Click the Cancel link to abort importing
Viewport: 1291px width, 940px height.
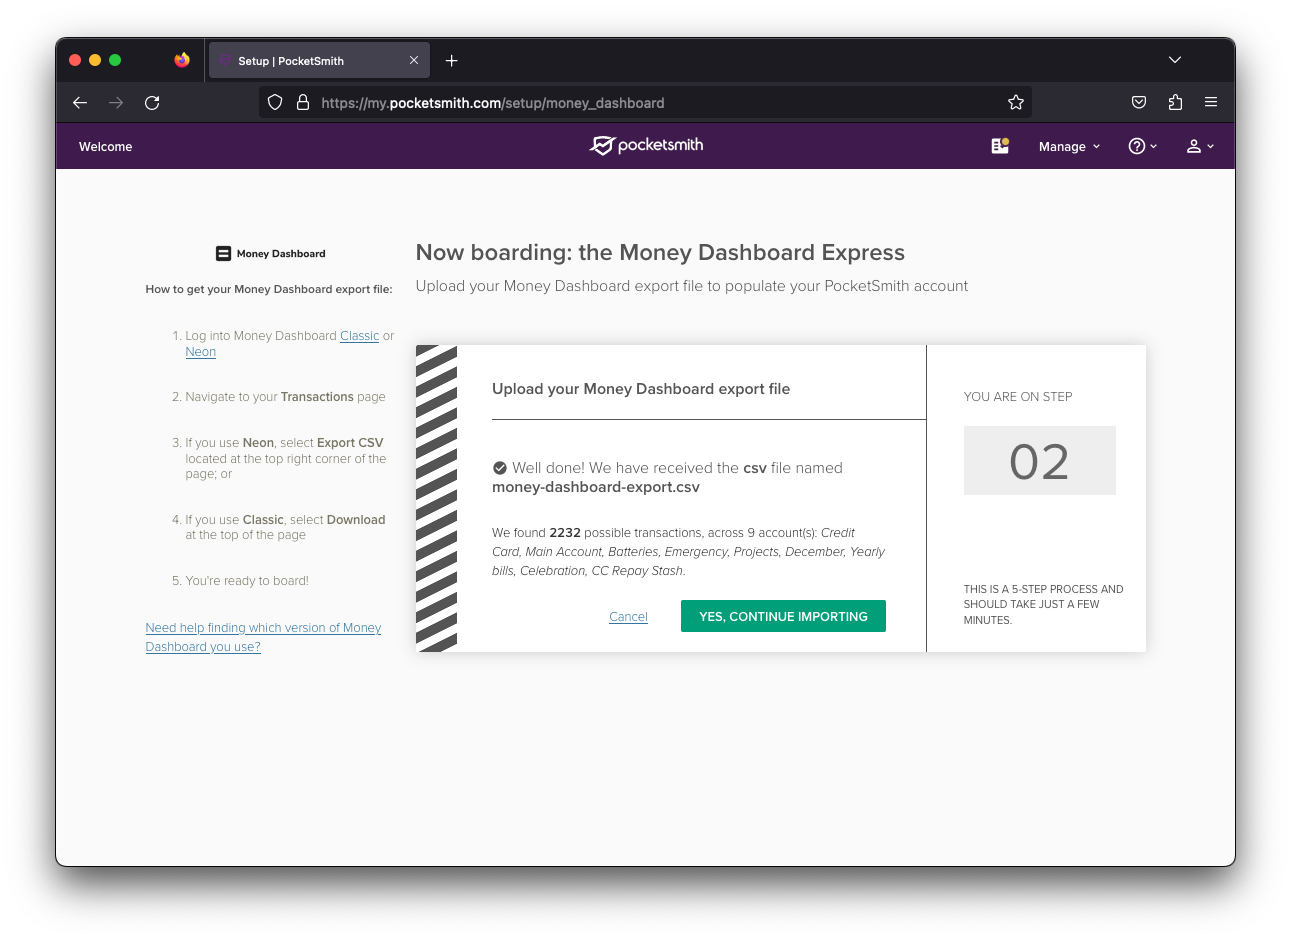pyautogui.click(x=628, y=616)
